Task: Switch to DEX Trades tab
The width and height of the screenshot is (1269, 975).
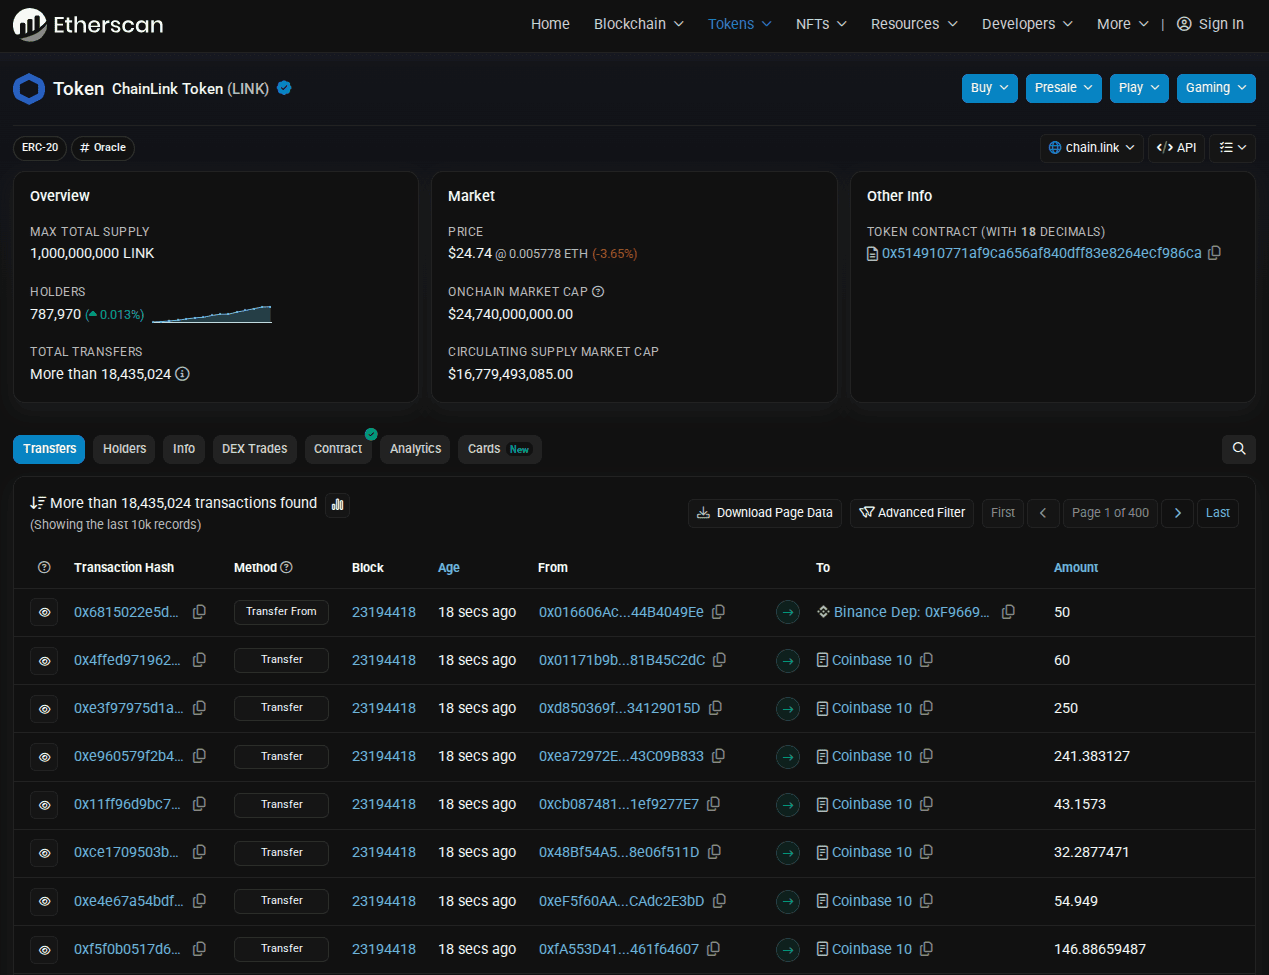Action: [x=255, y=449]
